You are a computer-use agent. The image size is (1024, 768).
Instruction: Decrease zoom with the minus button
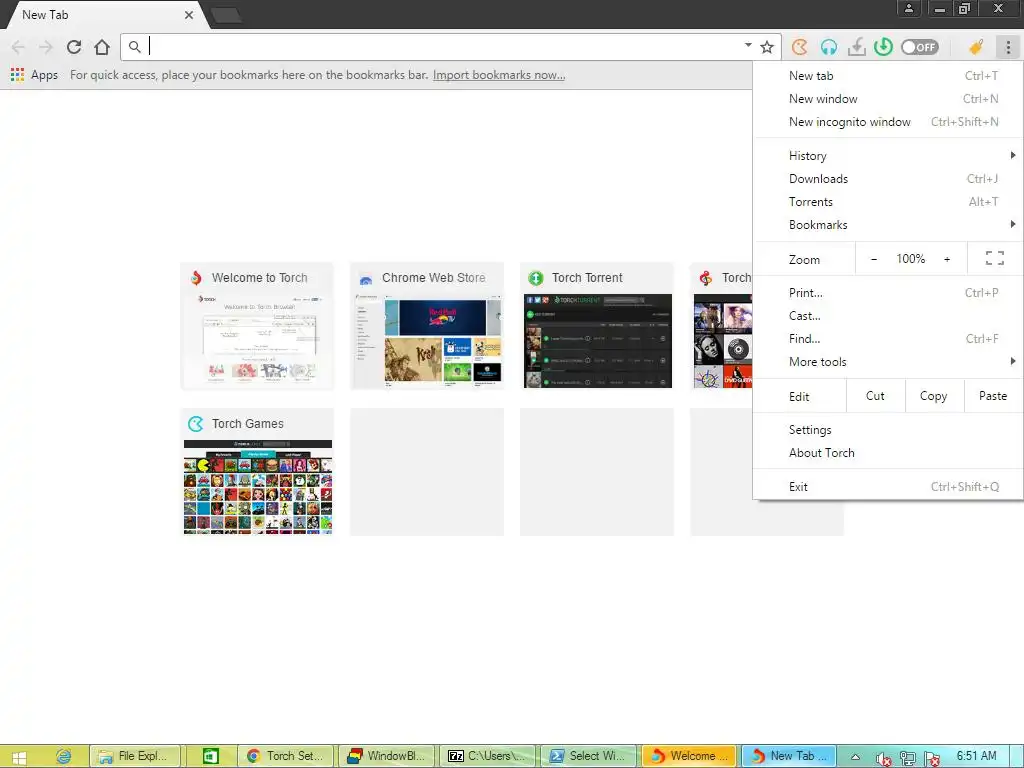pyautogui.click(x=874, y=259)
